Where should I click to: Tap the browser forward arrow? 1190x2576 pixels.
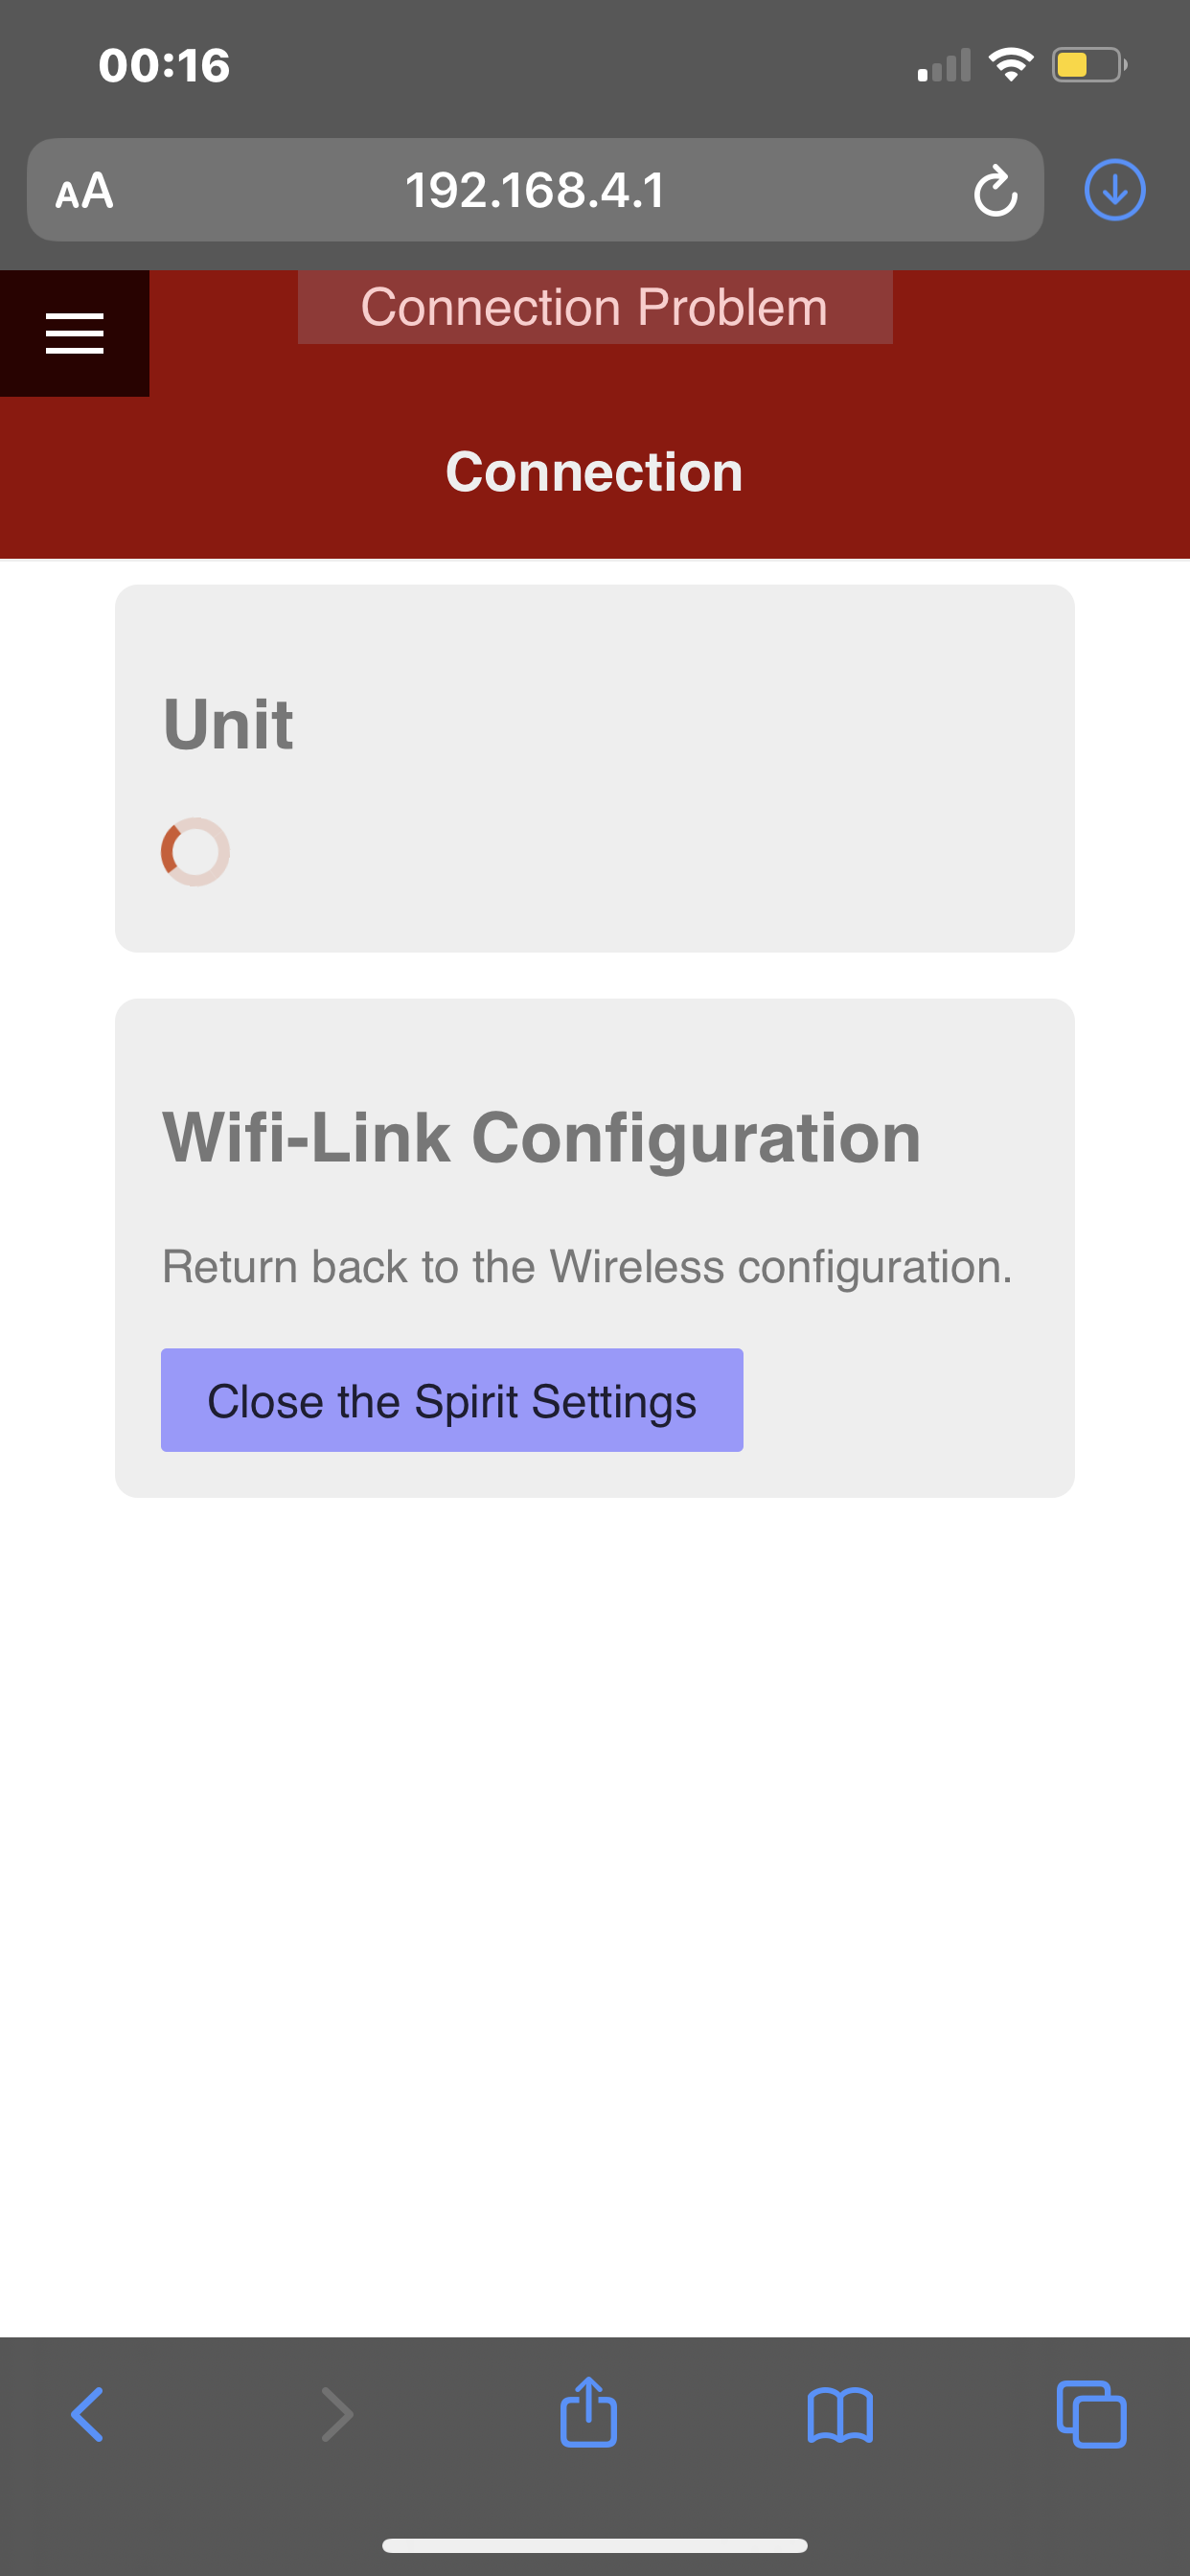coord(337,2415)
